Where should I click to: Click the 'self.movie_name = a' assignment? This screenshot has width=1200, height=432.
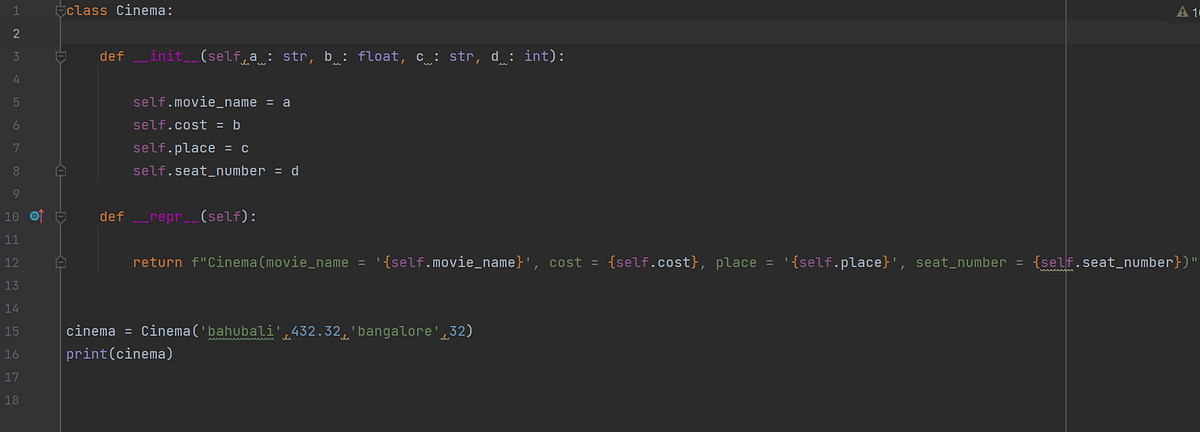(211, 103)
